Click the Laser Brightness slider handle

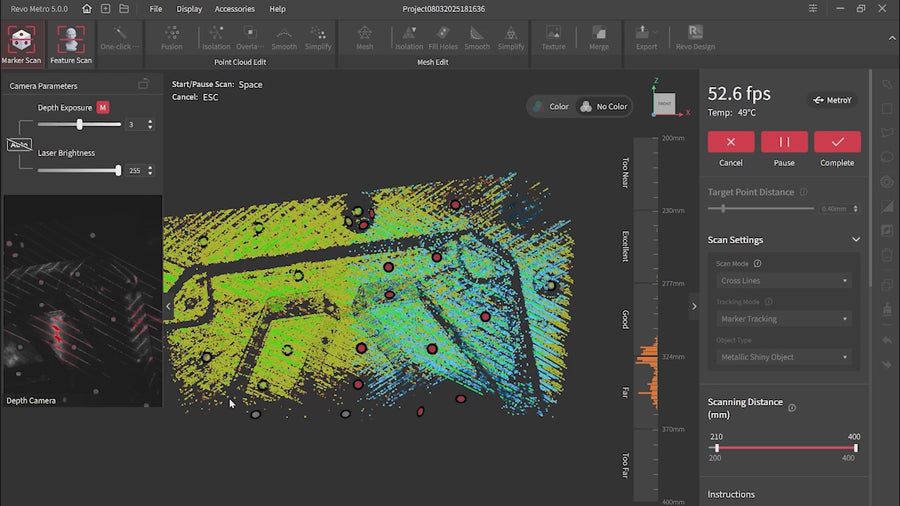(118, 170)
